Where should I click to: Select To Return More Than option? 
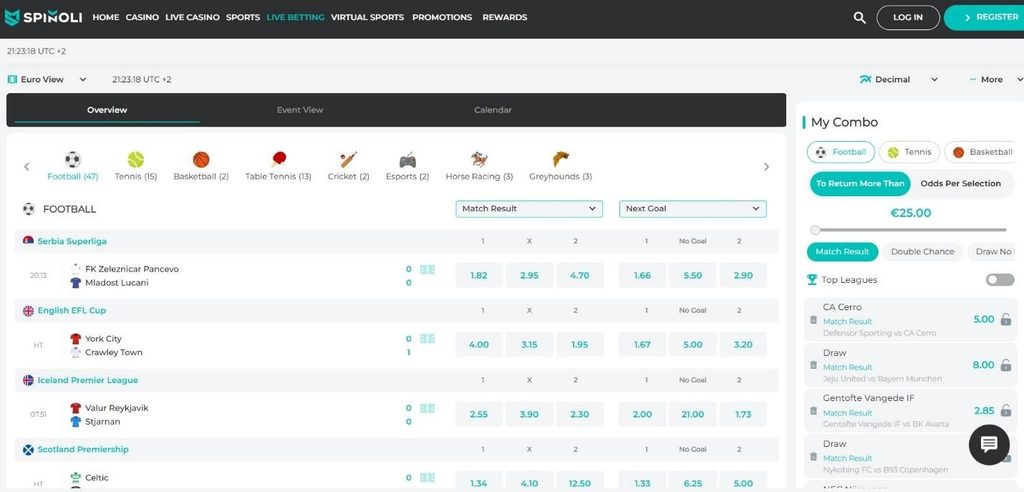pos(860,184)
